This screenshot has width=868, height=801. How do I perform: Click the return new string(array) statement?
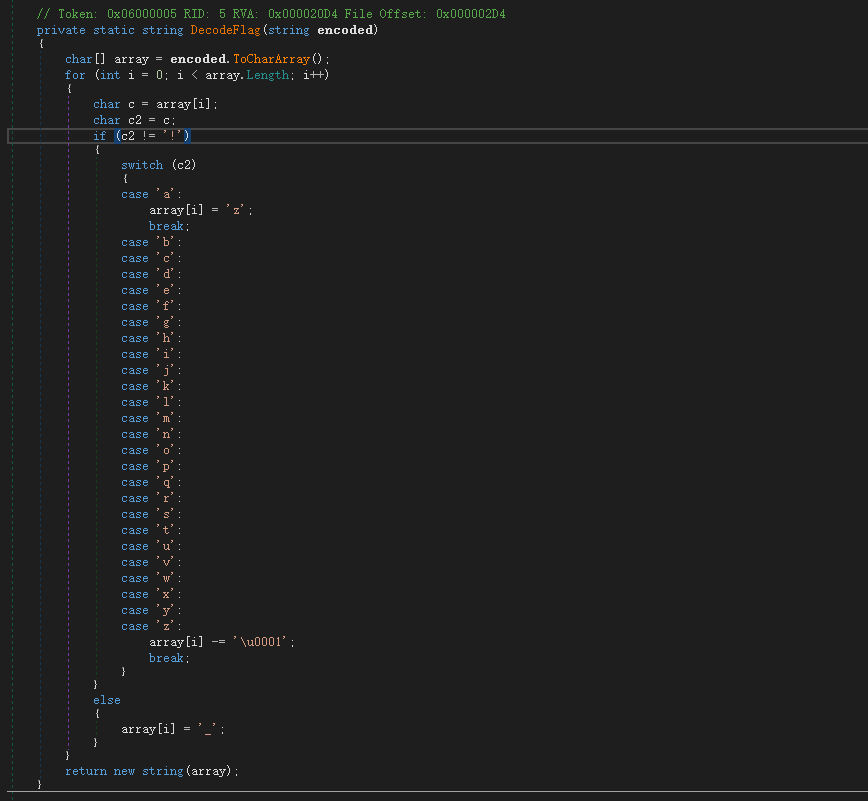[x=152, y=771]
